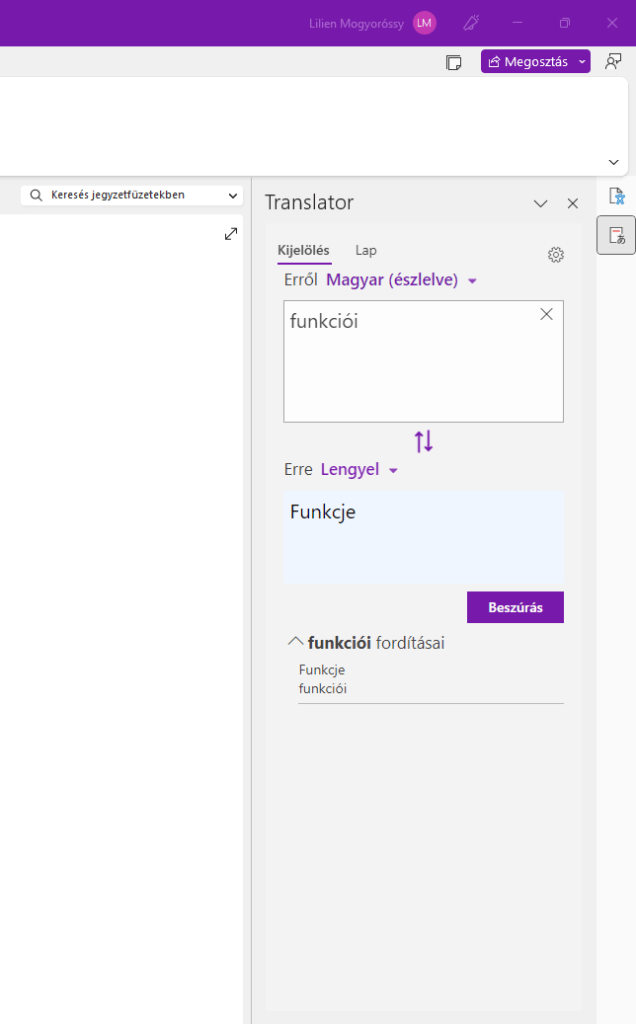Click the feedback person icon

click(613, 62)
